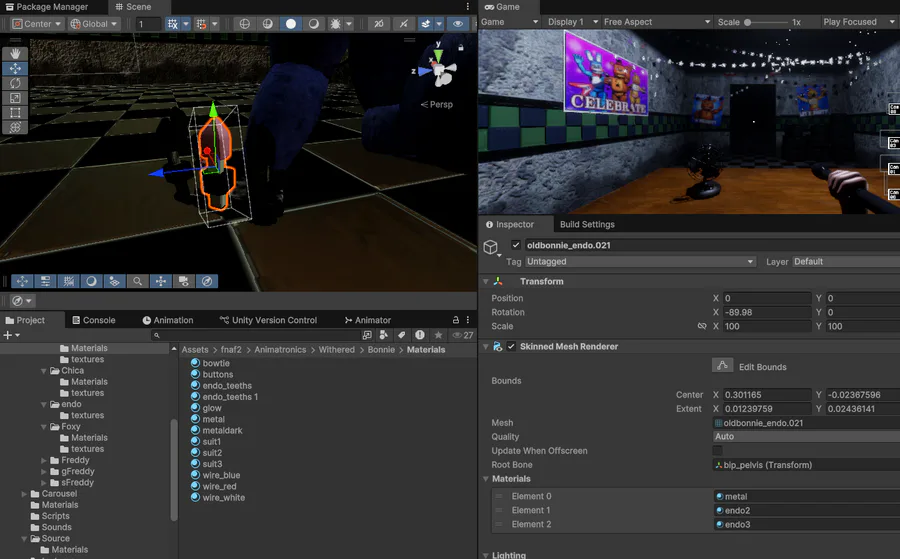Click the camera overlay button in Scene
The image size is (900, 559).
(x=184, y=281)
